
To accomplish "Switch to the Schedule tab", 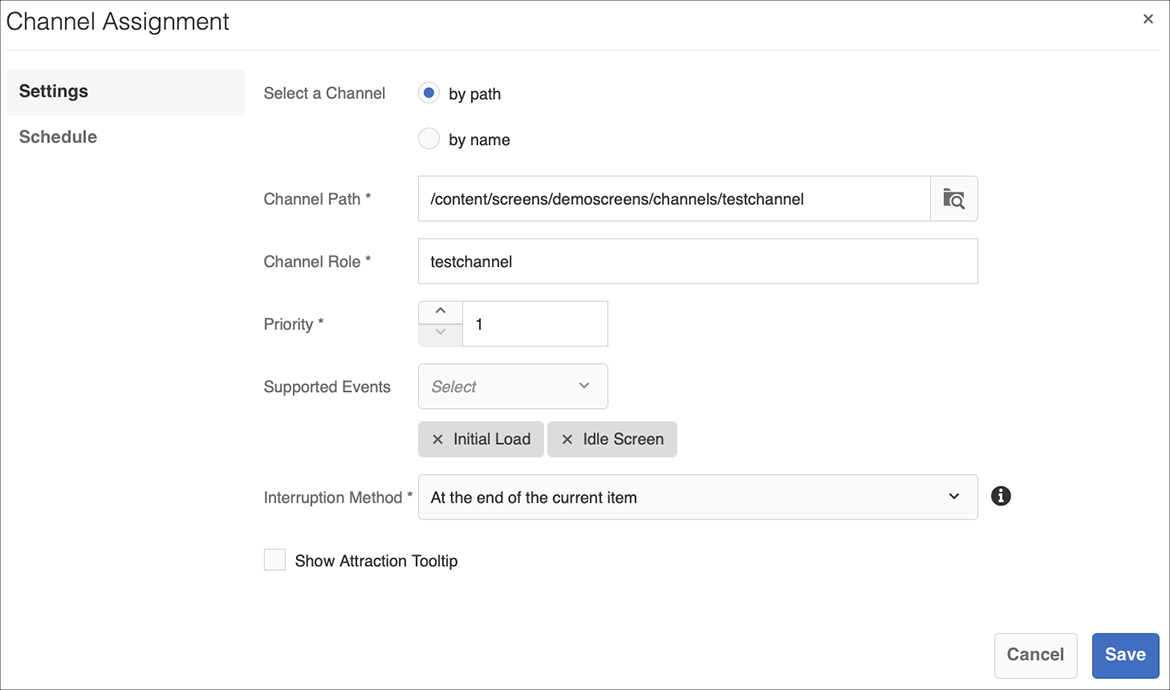I will click(x=58, y=137).
